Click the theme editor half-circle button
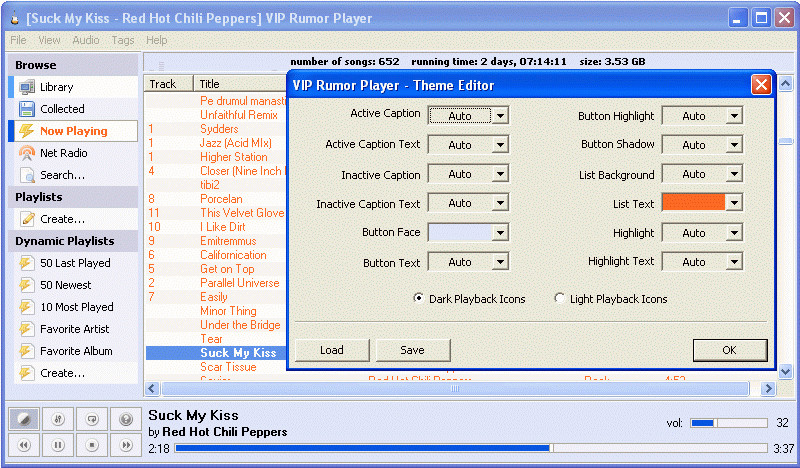Viewport: 800px width, 468px height. point(24,420)
